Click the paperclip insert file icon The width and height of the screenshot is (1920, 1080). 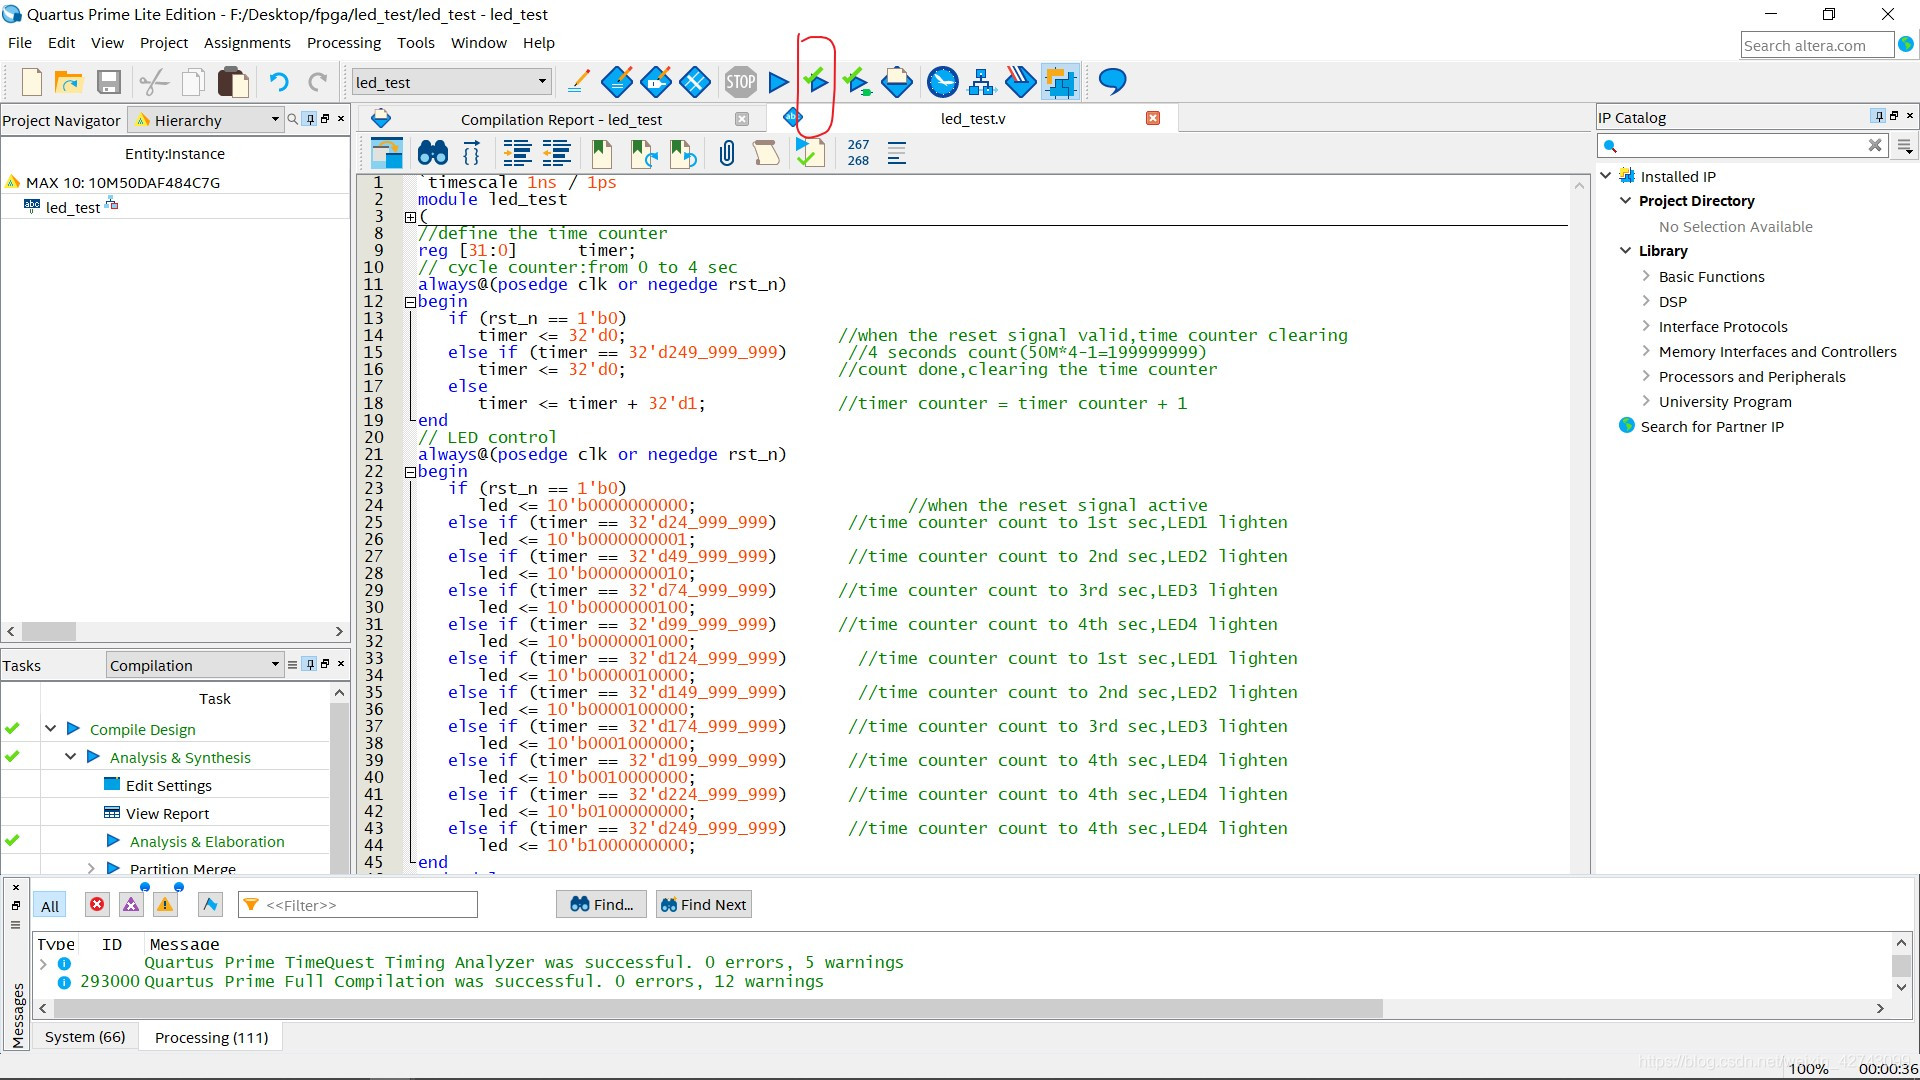pos(727,153)
